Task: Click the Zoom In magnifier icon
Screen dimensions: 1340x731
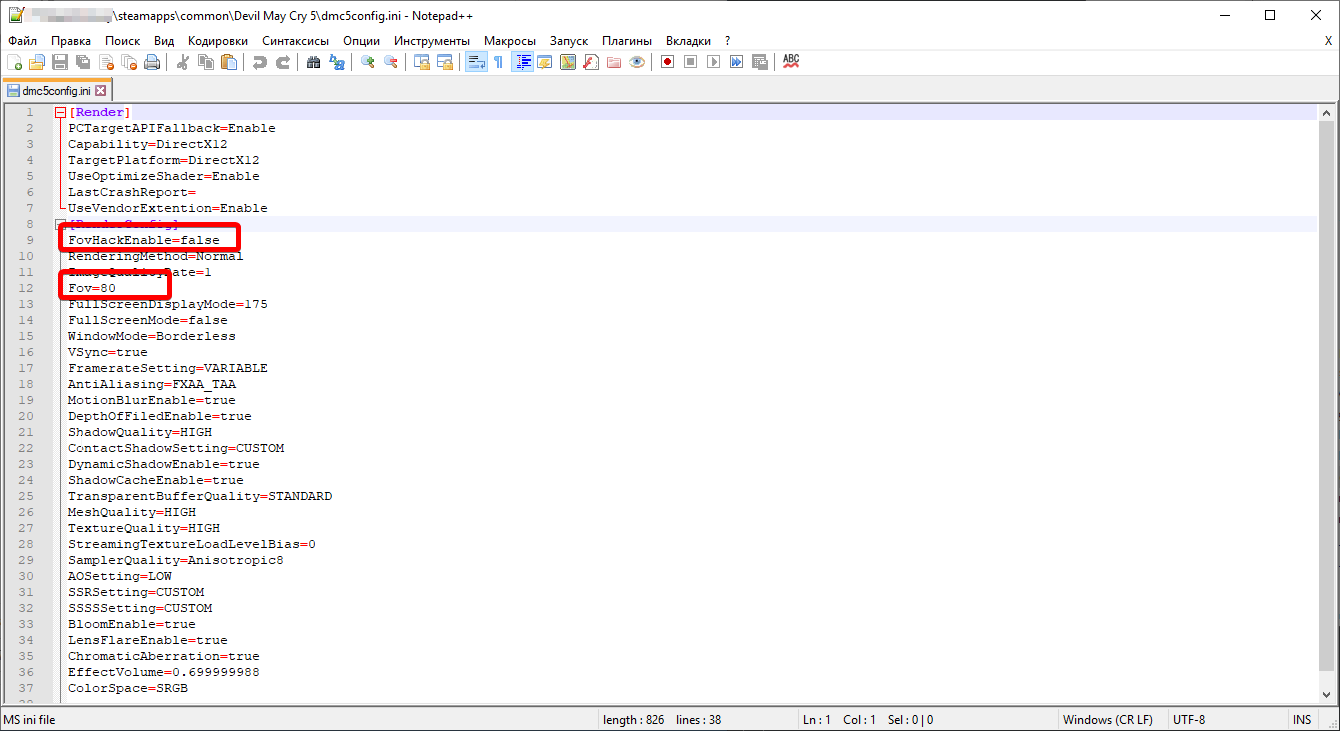Action: click(x=368, y=62)
